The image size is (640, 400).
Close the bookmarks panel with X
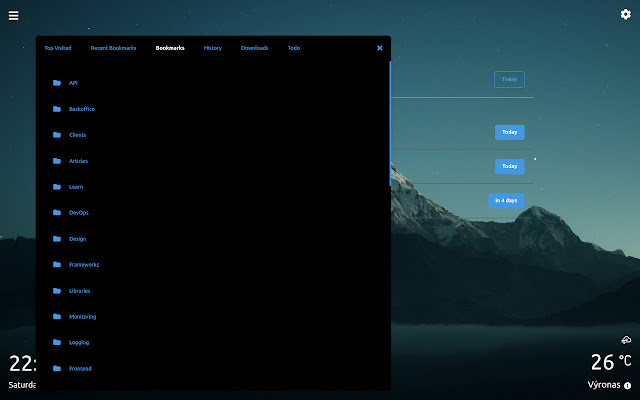point(380,48)
